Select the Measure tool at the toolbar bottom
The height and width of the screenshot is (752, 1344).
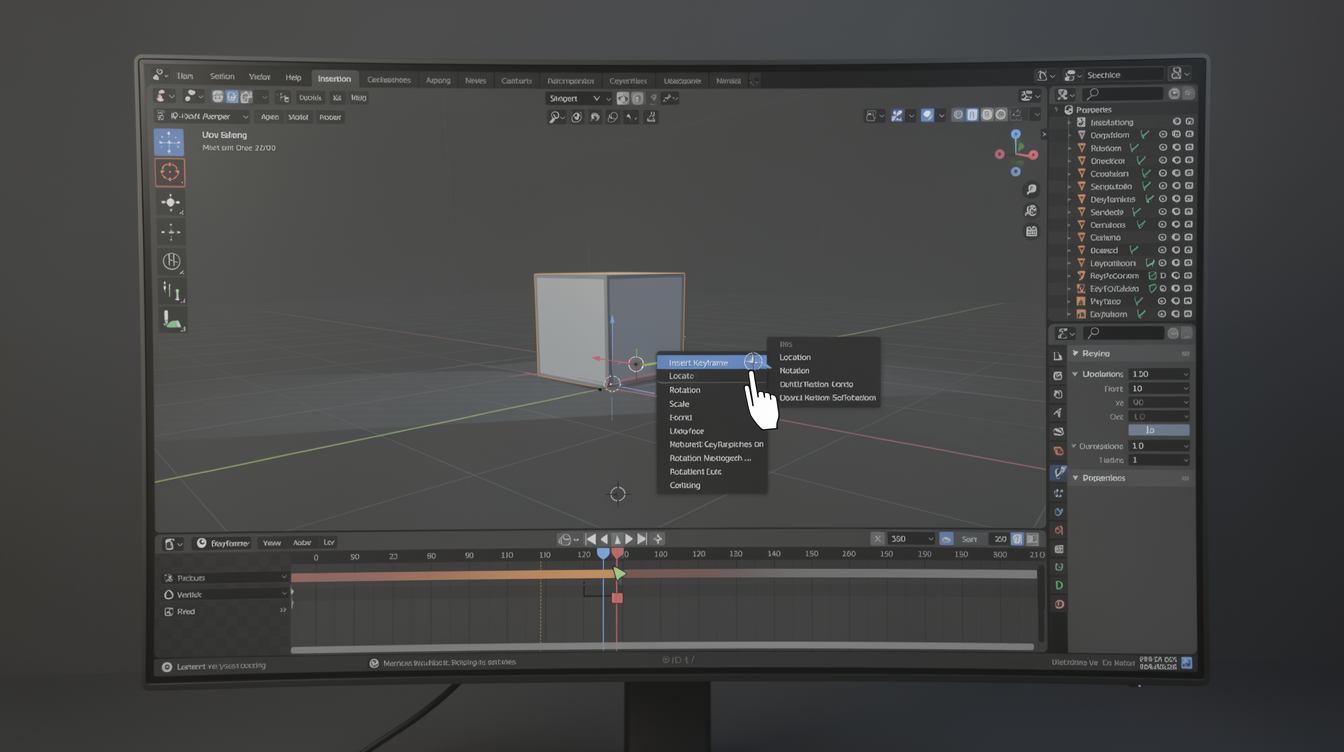170,322
